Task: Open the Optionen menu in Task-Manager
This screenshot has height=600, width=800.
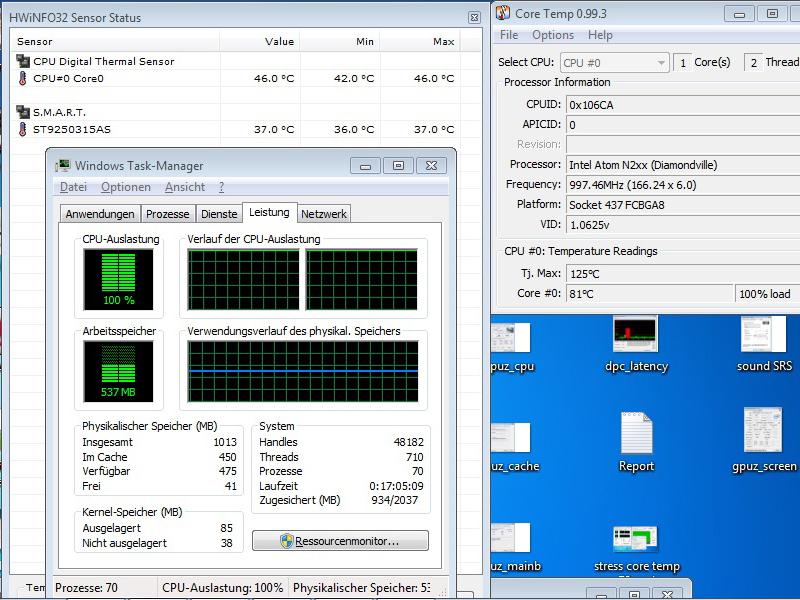Action: coord(126,187)
